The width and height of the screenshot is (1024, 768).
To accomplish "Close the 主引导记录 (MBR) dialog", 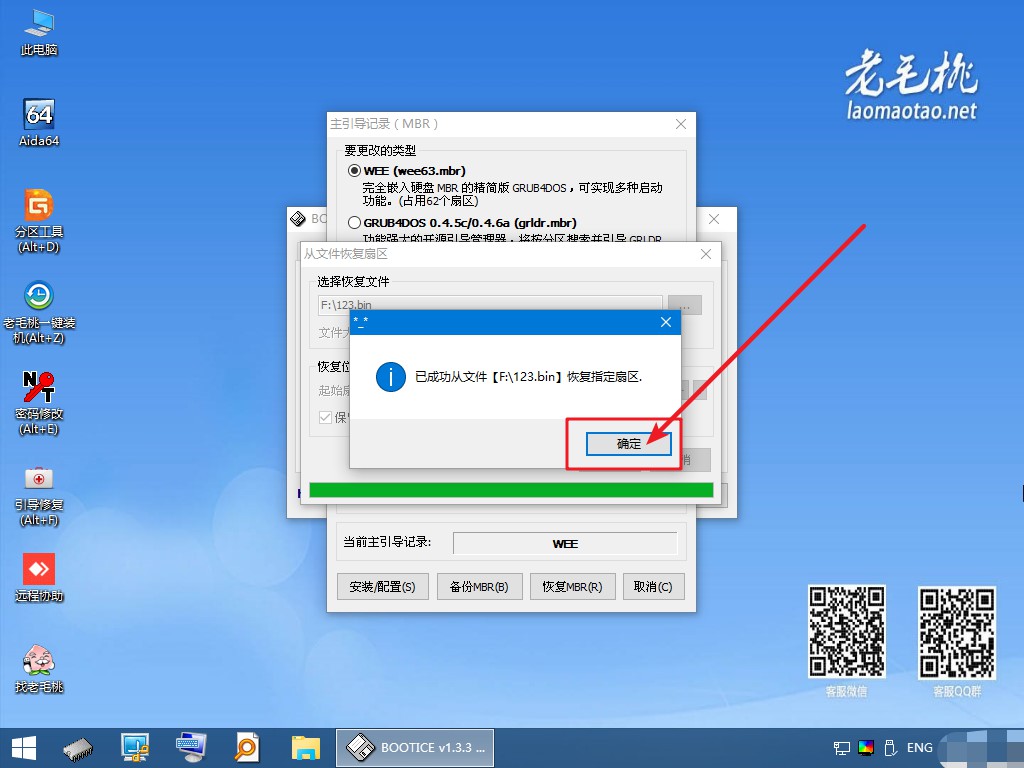I will coord(680,124).
